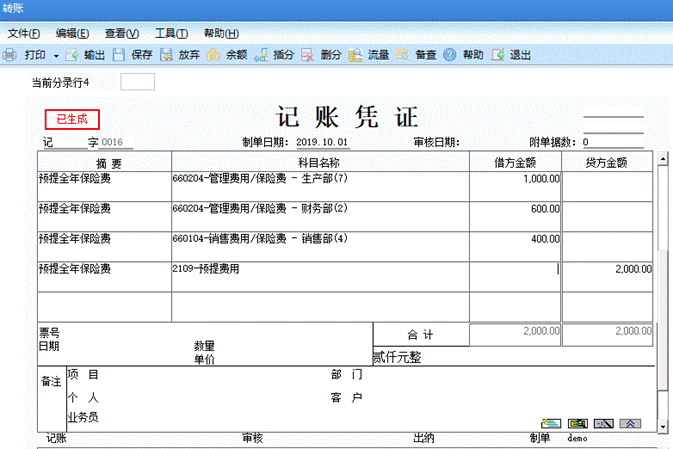Click the Discard (放弃) toolbar button
Image resolution: width=673 pixels, height=449 pixels.
point(181,55)
